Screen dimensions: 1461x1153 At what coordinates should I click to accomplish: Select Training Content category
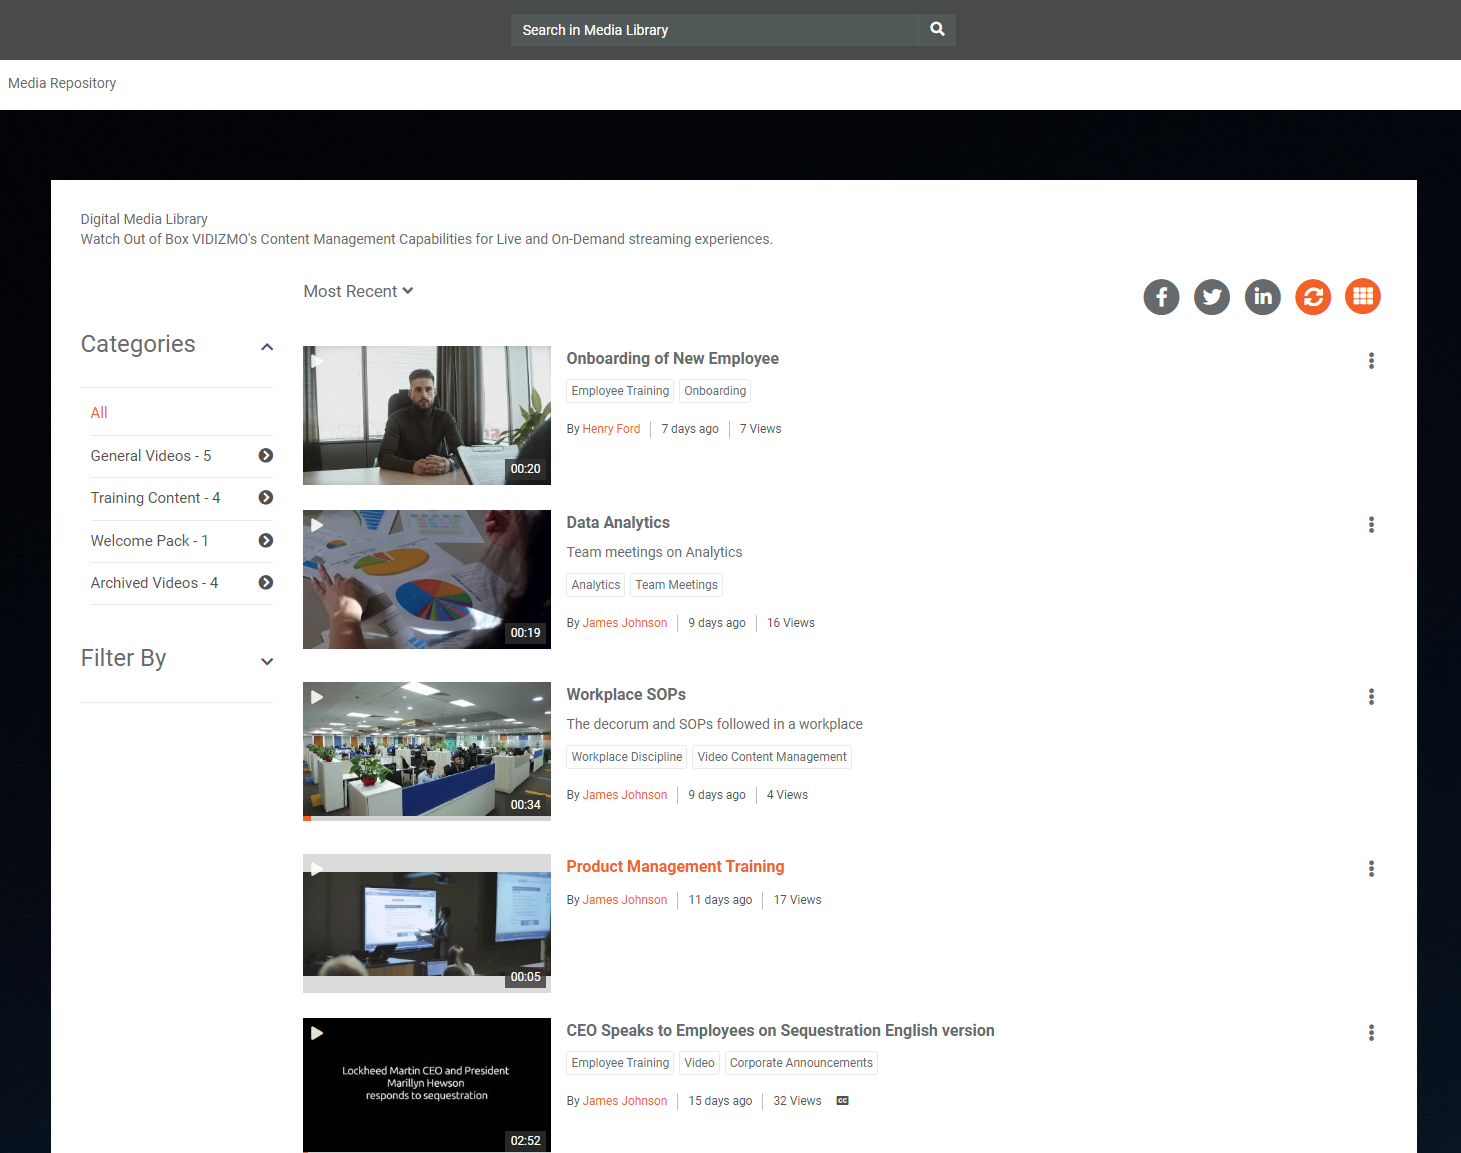click(155, 498)
